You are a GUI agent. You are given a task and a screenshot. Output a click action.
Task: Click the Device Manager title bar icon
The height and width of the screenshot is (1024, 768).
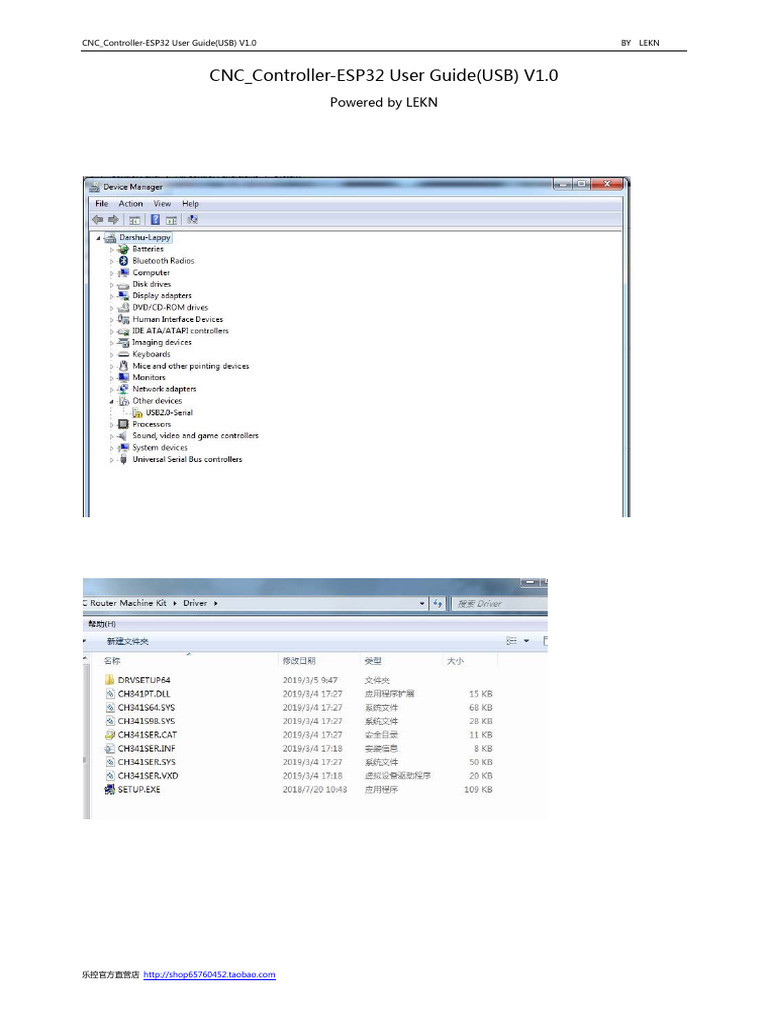(x=95, y=187)
